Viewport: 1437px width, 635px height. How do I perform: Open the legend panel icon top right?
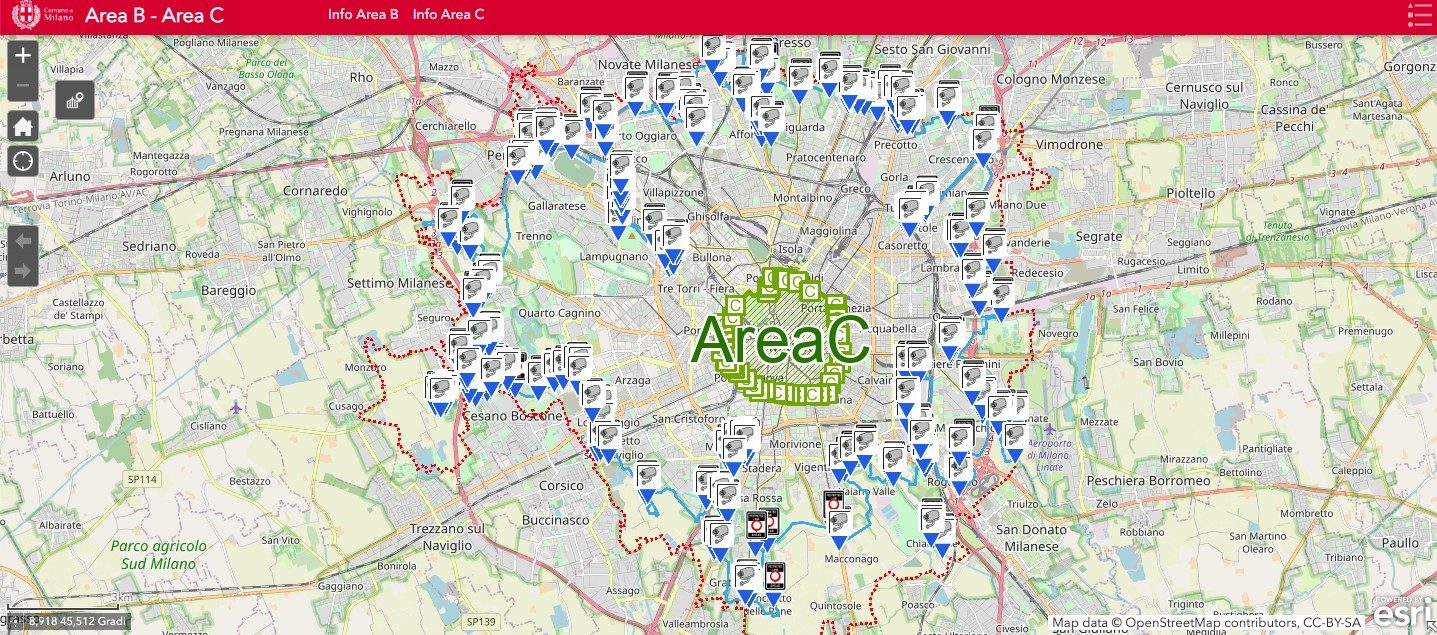(1419, 14)
